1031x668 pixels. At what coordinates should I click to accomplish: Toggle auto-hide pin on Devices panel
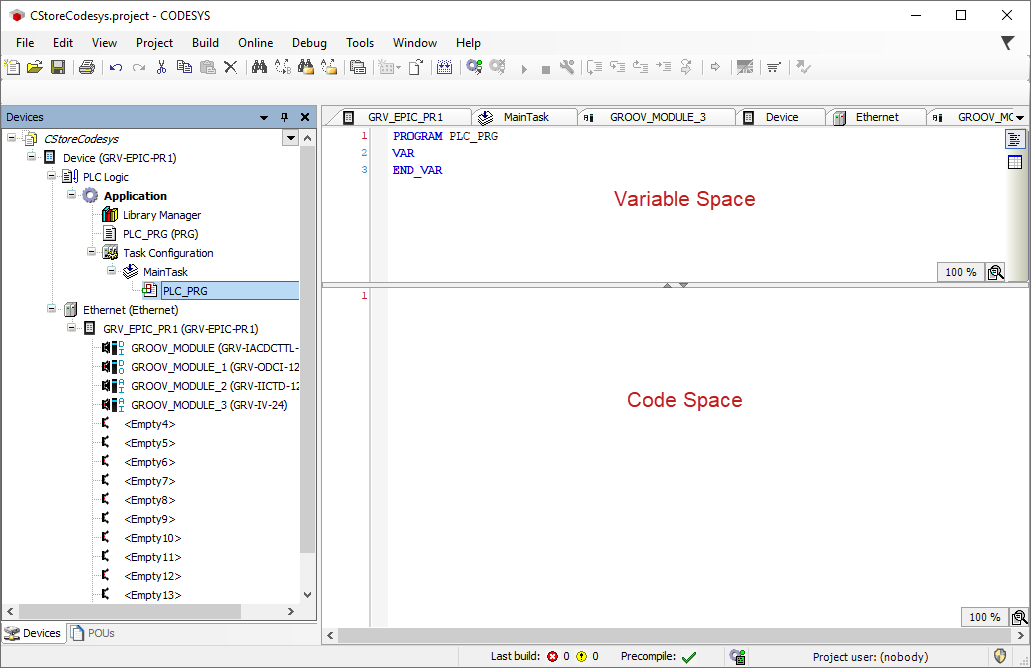click(284, 117)
